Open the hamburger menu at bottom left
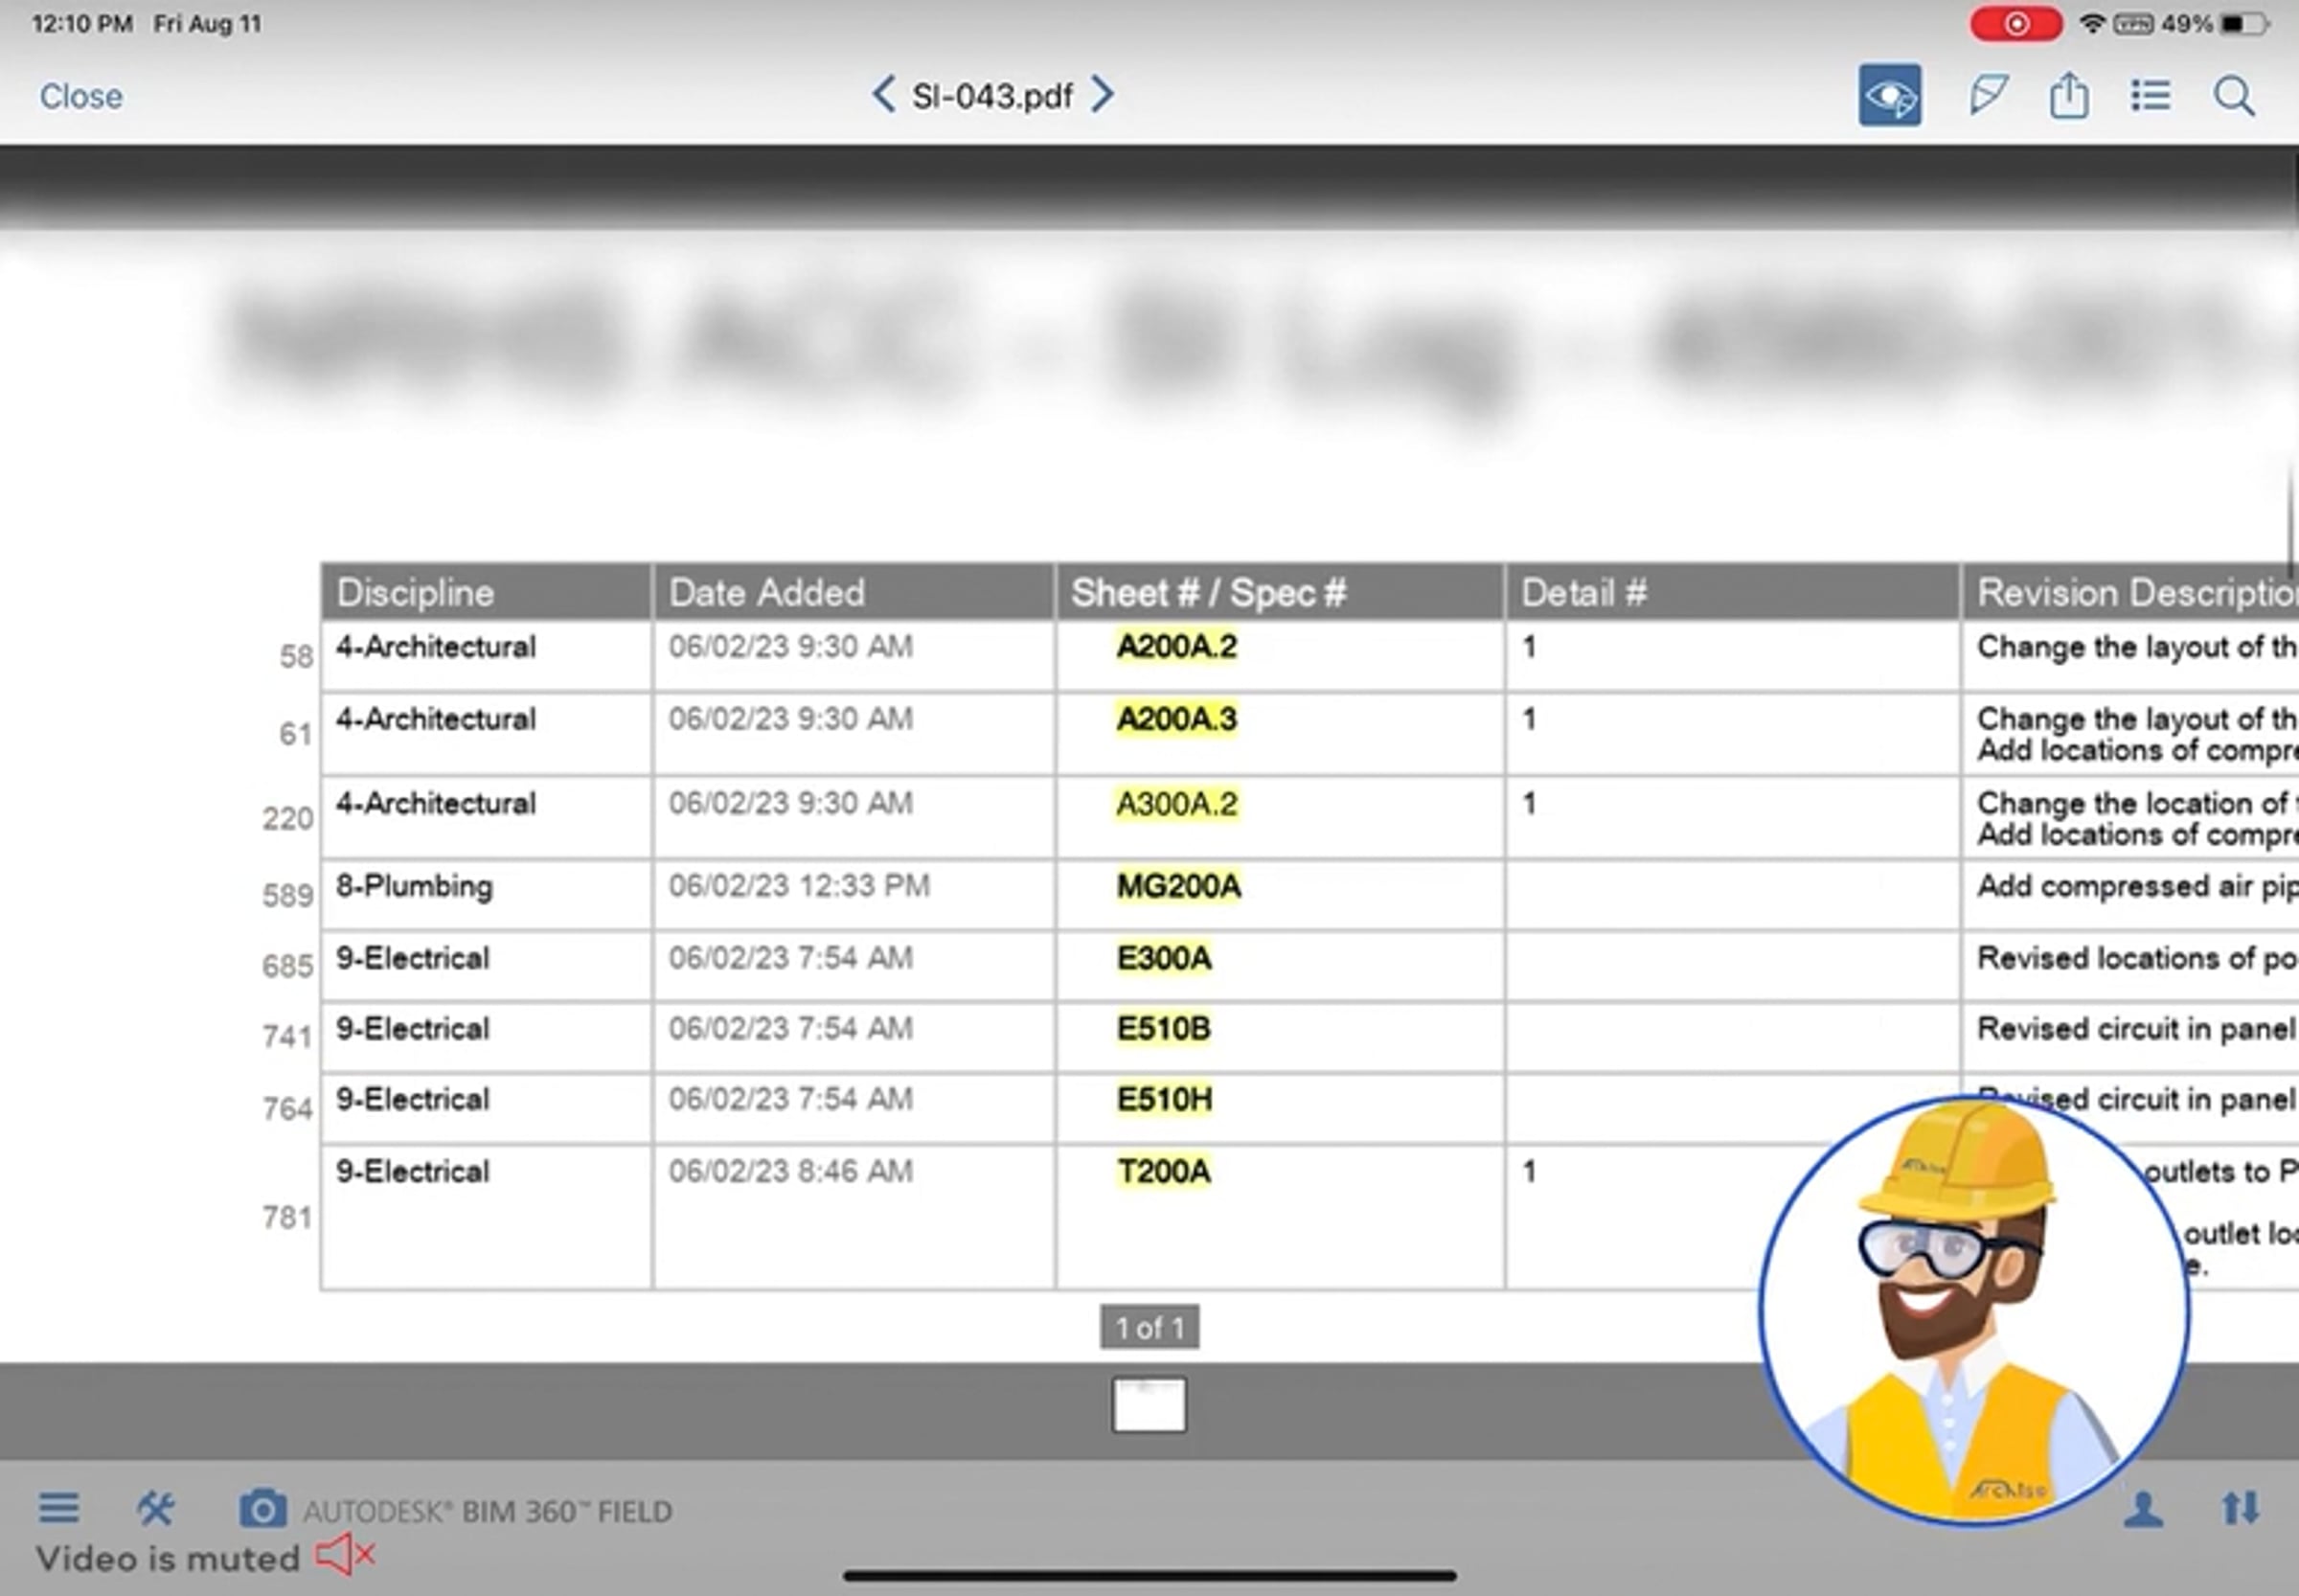2299x1596 pixels. point(59,1507)
